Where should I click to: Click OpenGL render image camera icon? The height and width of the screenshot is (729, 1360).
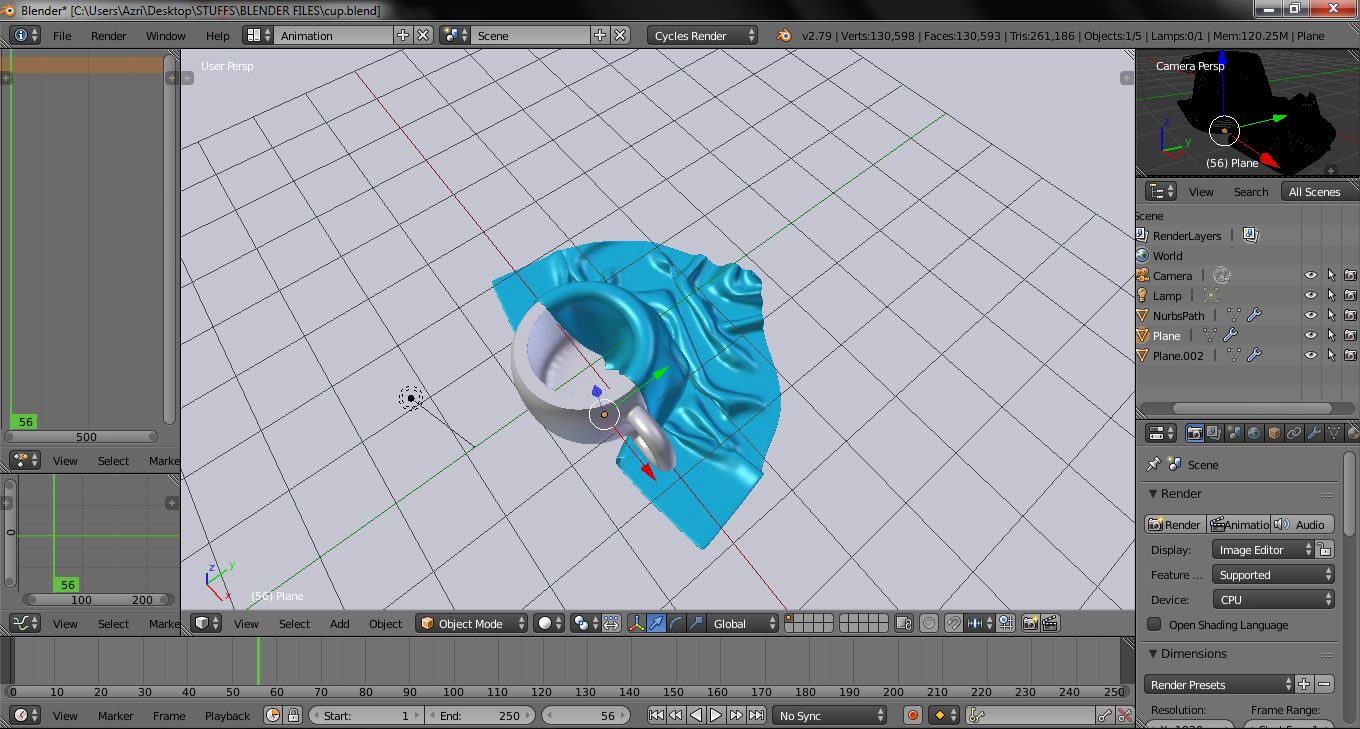(x=1031, y=623)
